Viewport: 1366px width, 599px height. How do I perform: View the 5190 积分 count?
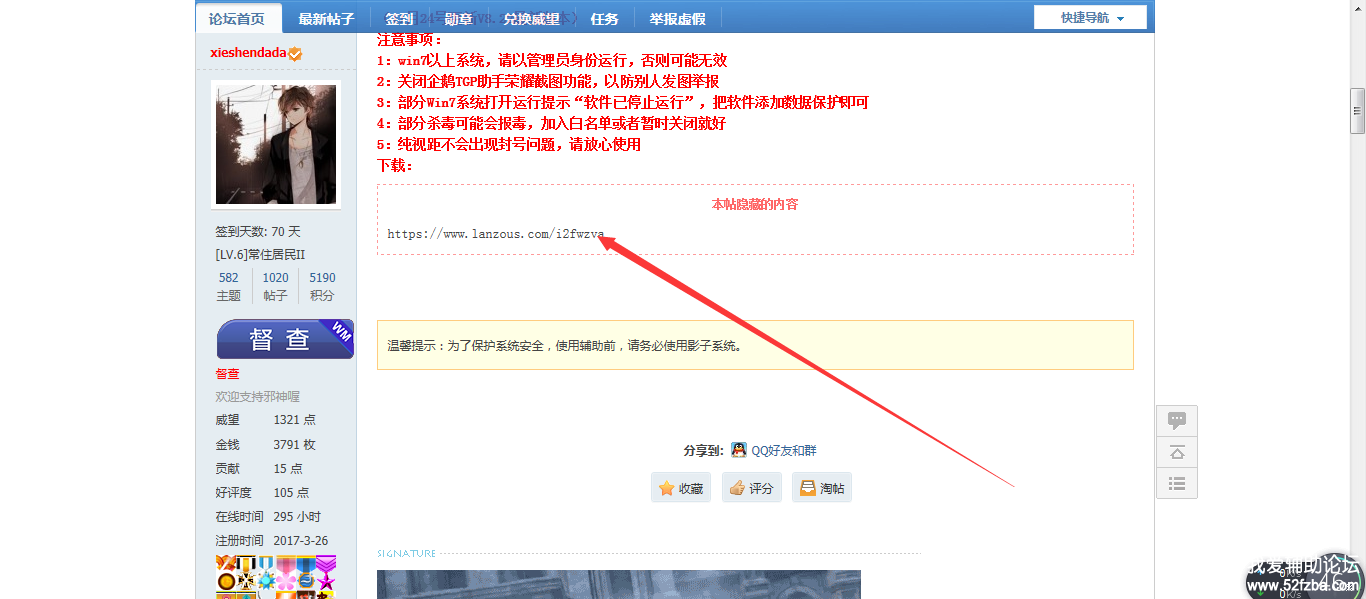tap(322, 286)
